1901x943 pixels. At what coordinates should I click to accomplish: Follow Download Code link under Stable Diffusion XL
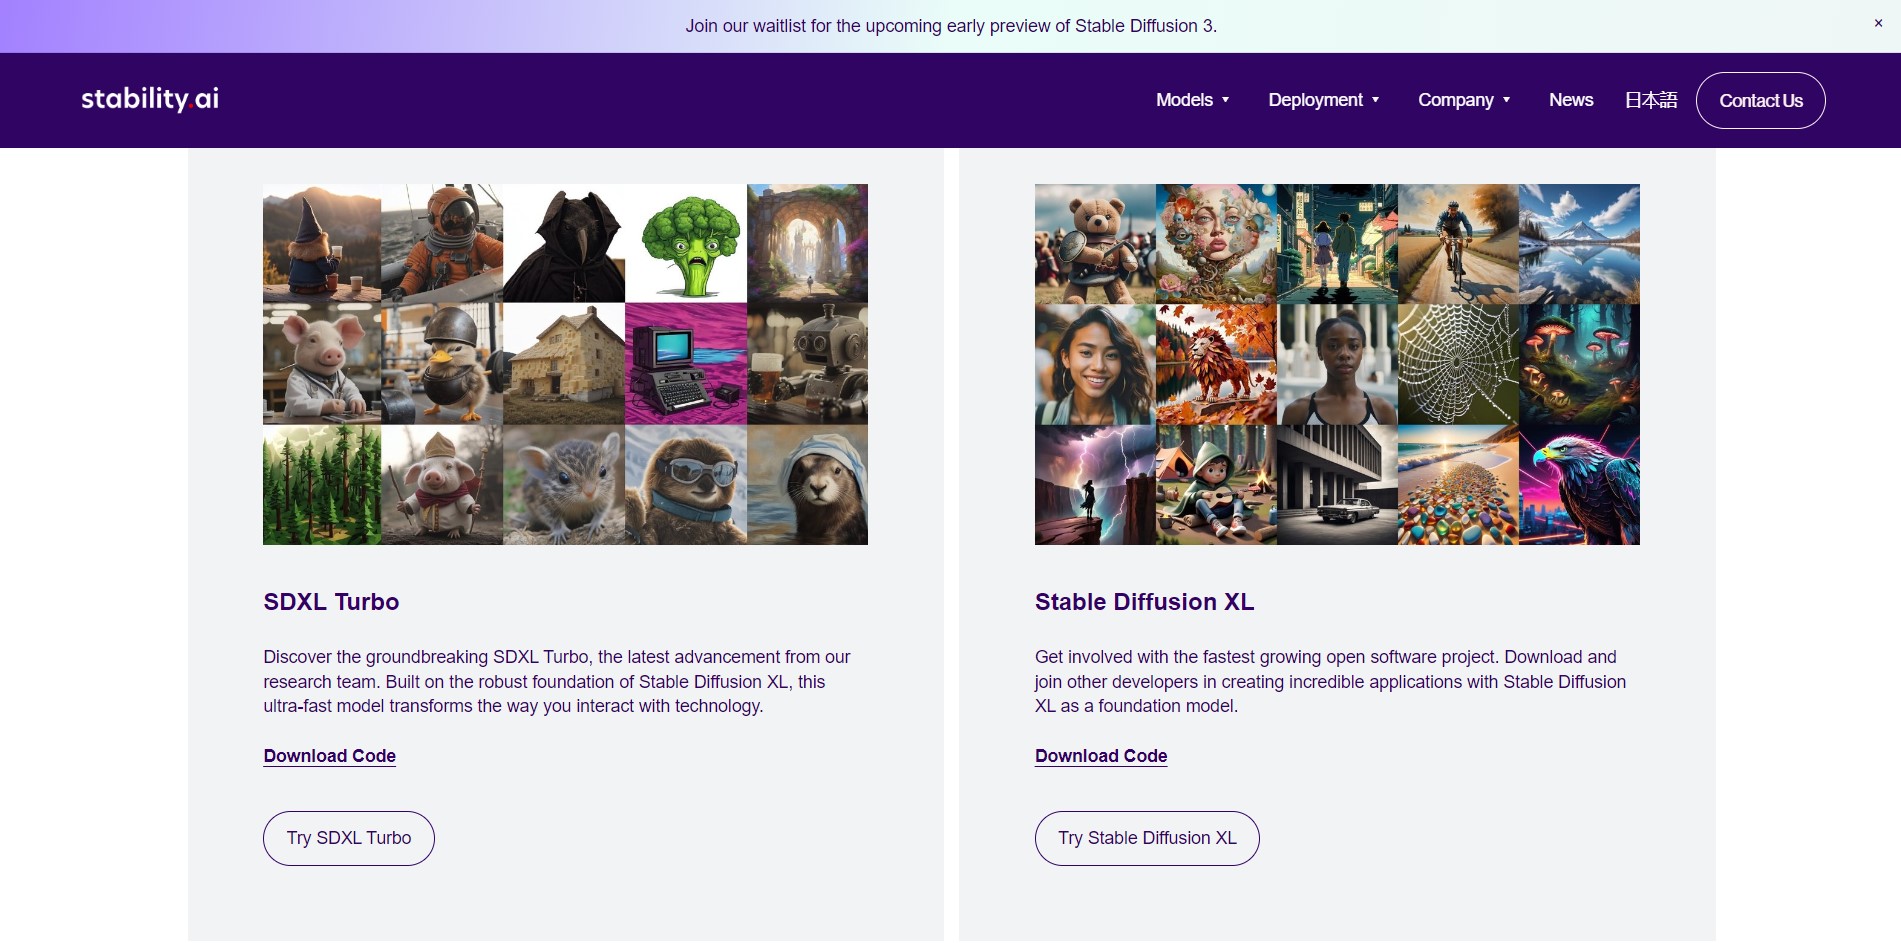coord(1101,756)
